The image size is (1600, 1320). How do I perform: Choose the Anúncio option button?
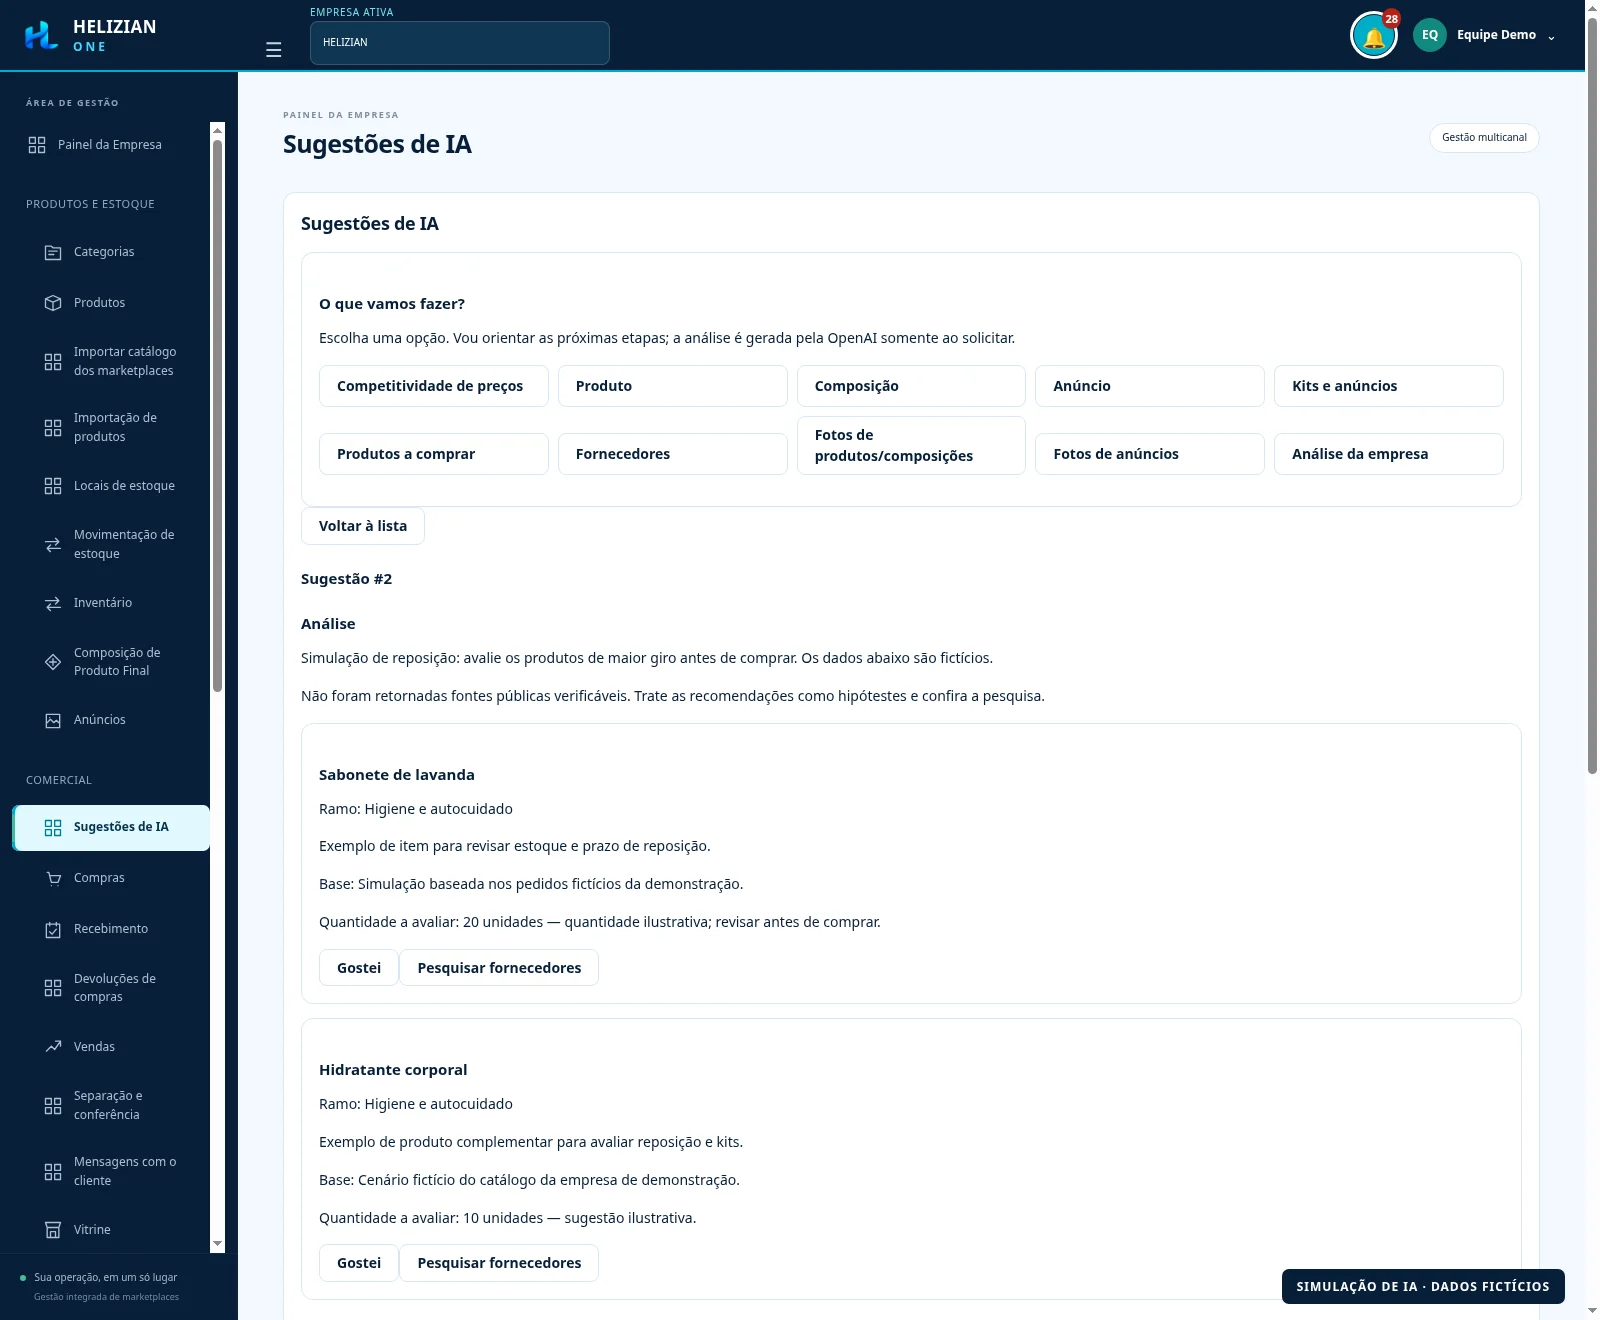point(1150,386)
